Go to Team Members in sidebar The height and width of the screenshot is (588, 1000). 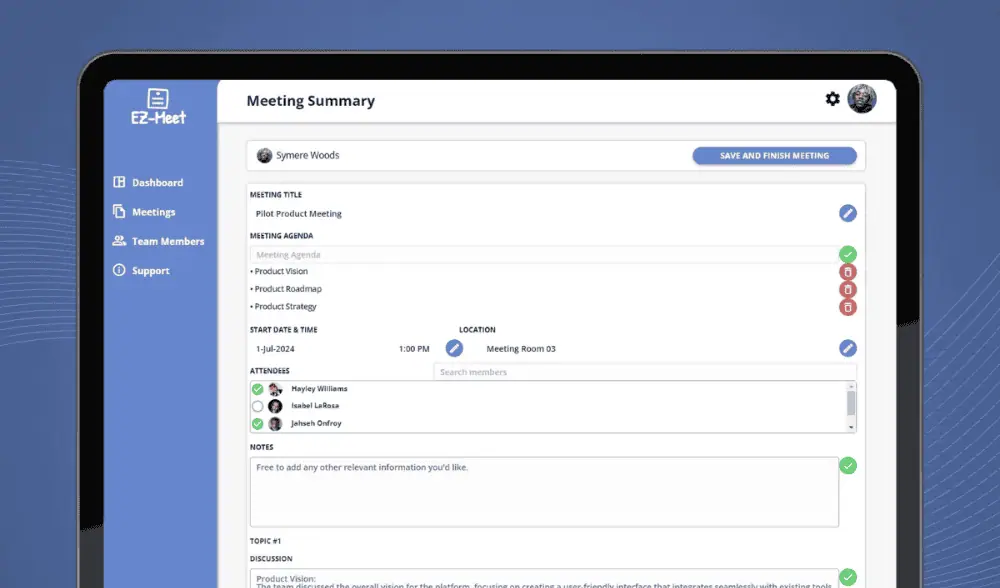tap(167, 241)
